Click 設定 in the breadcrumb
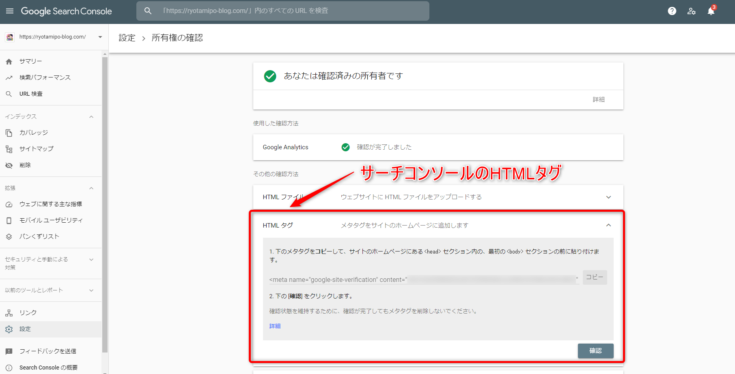 pyautogui.click(x=127, y=38)
